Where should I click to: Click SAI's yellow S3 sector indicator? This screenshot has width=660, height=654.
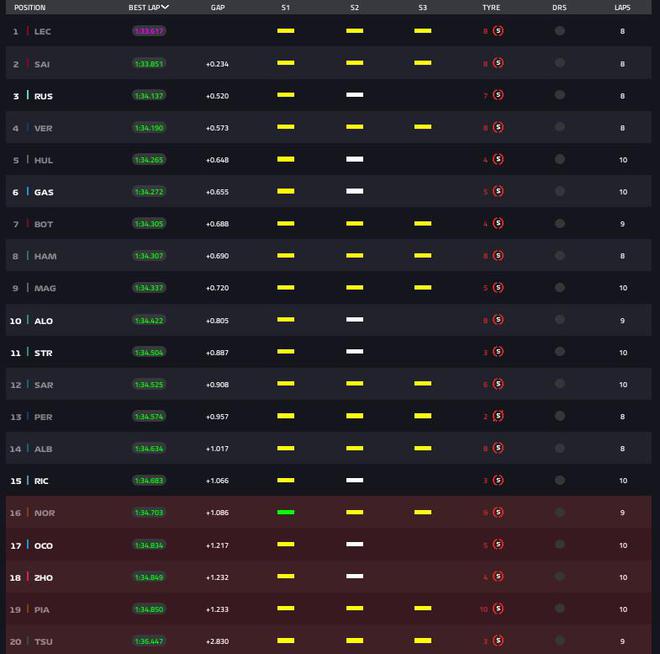423,63
